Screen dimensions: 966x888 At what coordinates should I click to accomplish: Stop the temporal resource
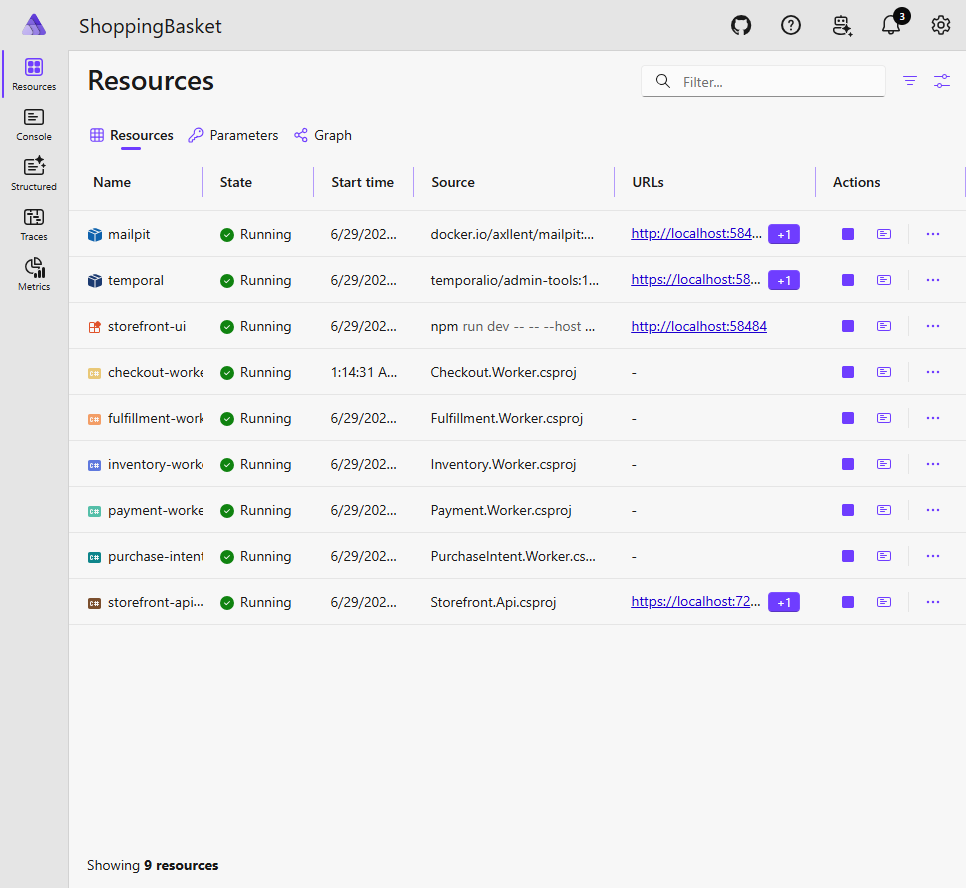[x=848, y=280]
